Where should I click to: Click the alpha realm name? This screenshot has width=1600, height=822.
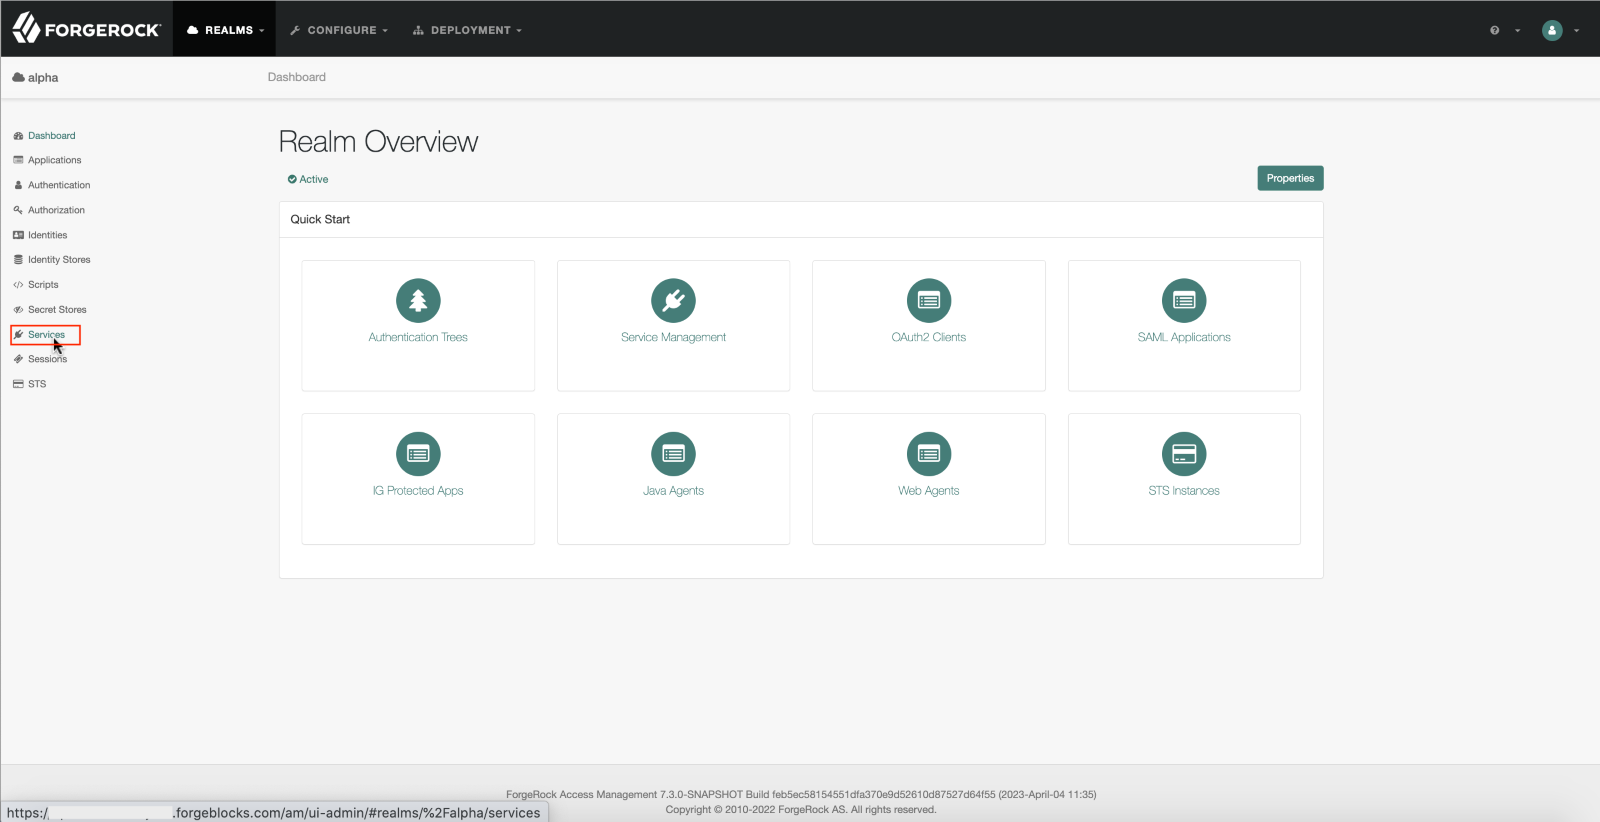coord(43,77)
